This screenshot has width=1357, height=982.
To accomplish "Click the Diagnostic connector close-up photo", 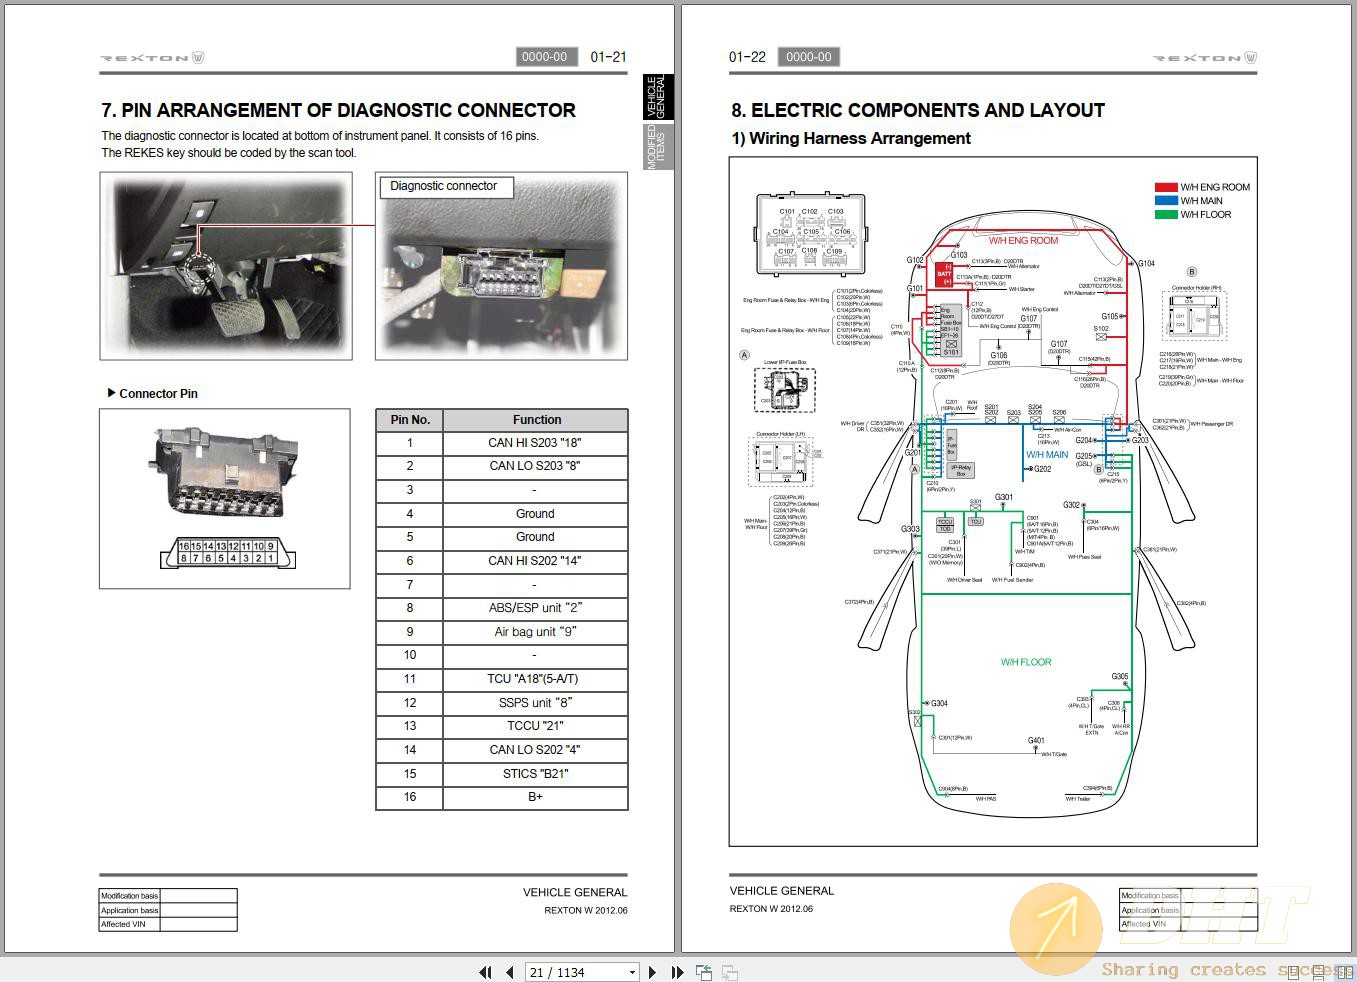I will coord(501,266).
